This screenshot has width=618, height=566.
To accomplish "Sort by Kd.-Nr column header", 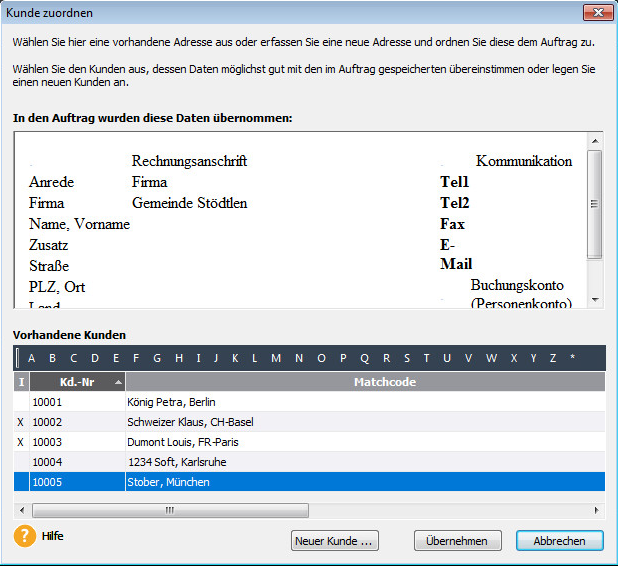I will pyautogui.click(x=76, y=382).
